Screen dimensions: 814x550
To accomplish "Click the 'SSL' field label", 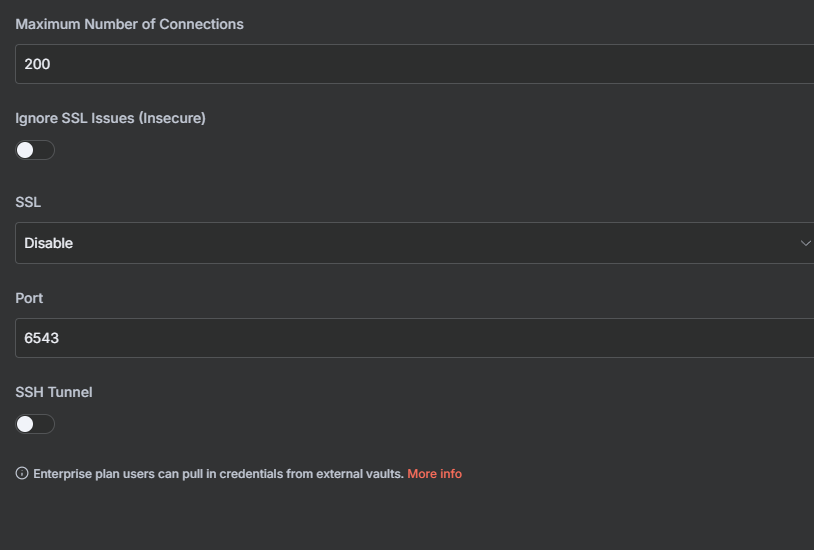I will click(x=28, y=202).
